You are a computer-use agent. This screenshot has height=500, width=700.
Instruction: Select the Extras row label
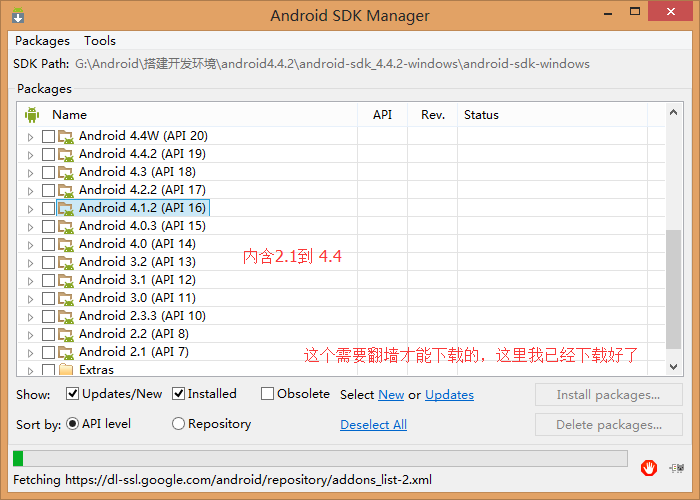(96, 370)
